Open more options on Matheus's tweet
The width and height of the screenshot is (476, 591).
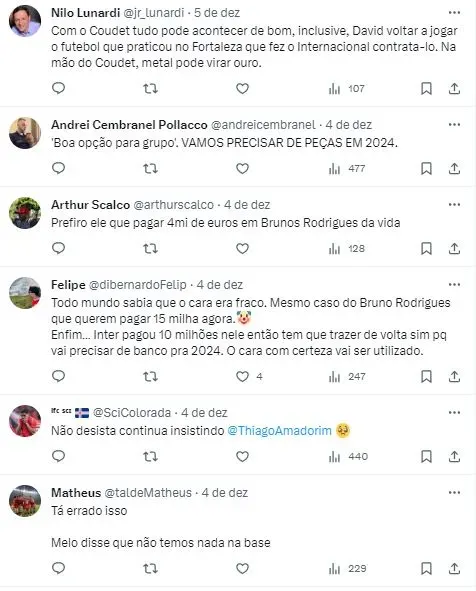pyautogui.click(x=455, y=493)
